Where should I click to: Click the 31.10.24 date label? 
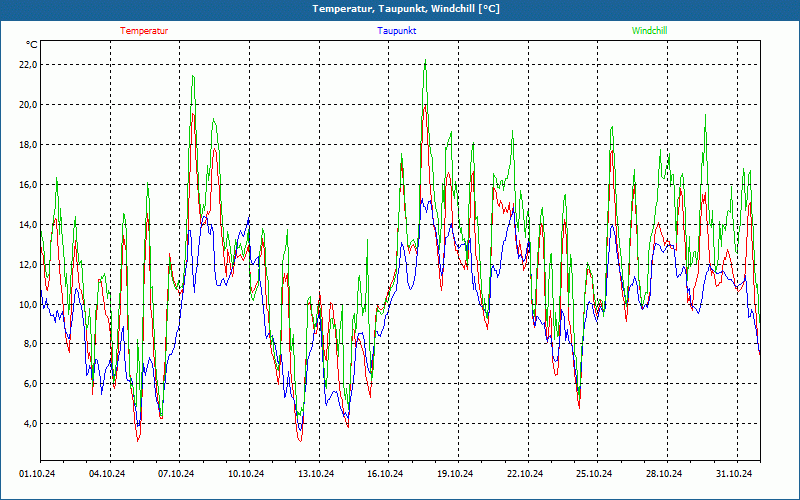click(734, 474)
